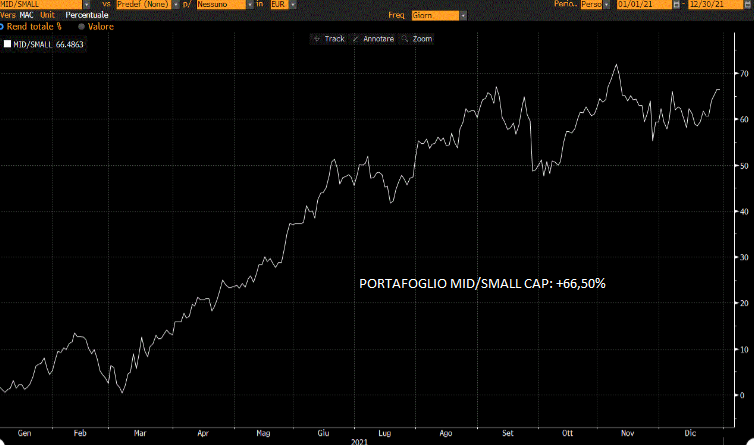
Task: Click the white MID/SMALL legend square
Action: pyautogui.click(x=8, y=44)
